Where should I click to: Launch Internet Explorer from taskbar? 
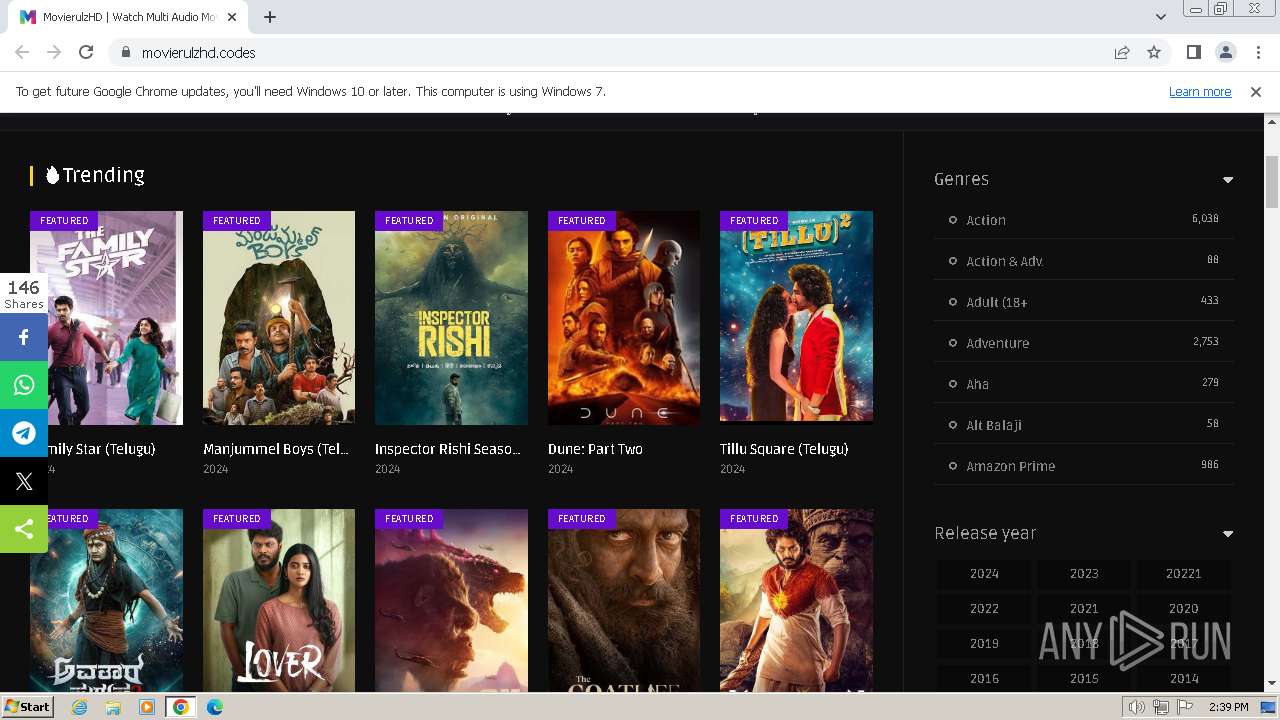point(80,707)
